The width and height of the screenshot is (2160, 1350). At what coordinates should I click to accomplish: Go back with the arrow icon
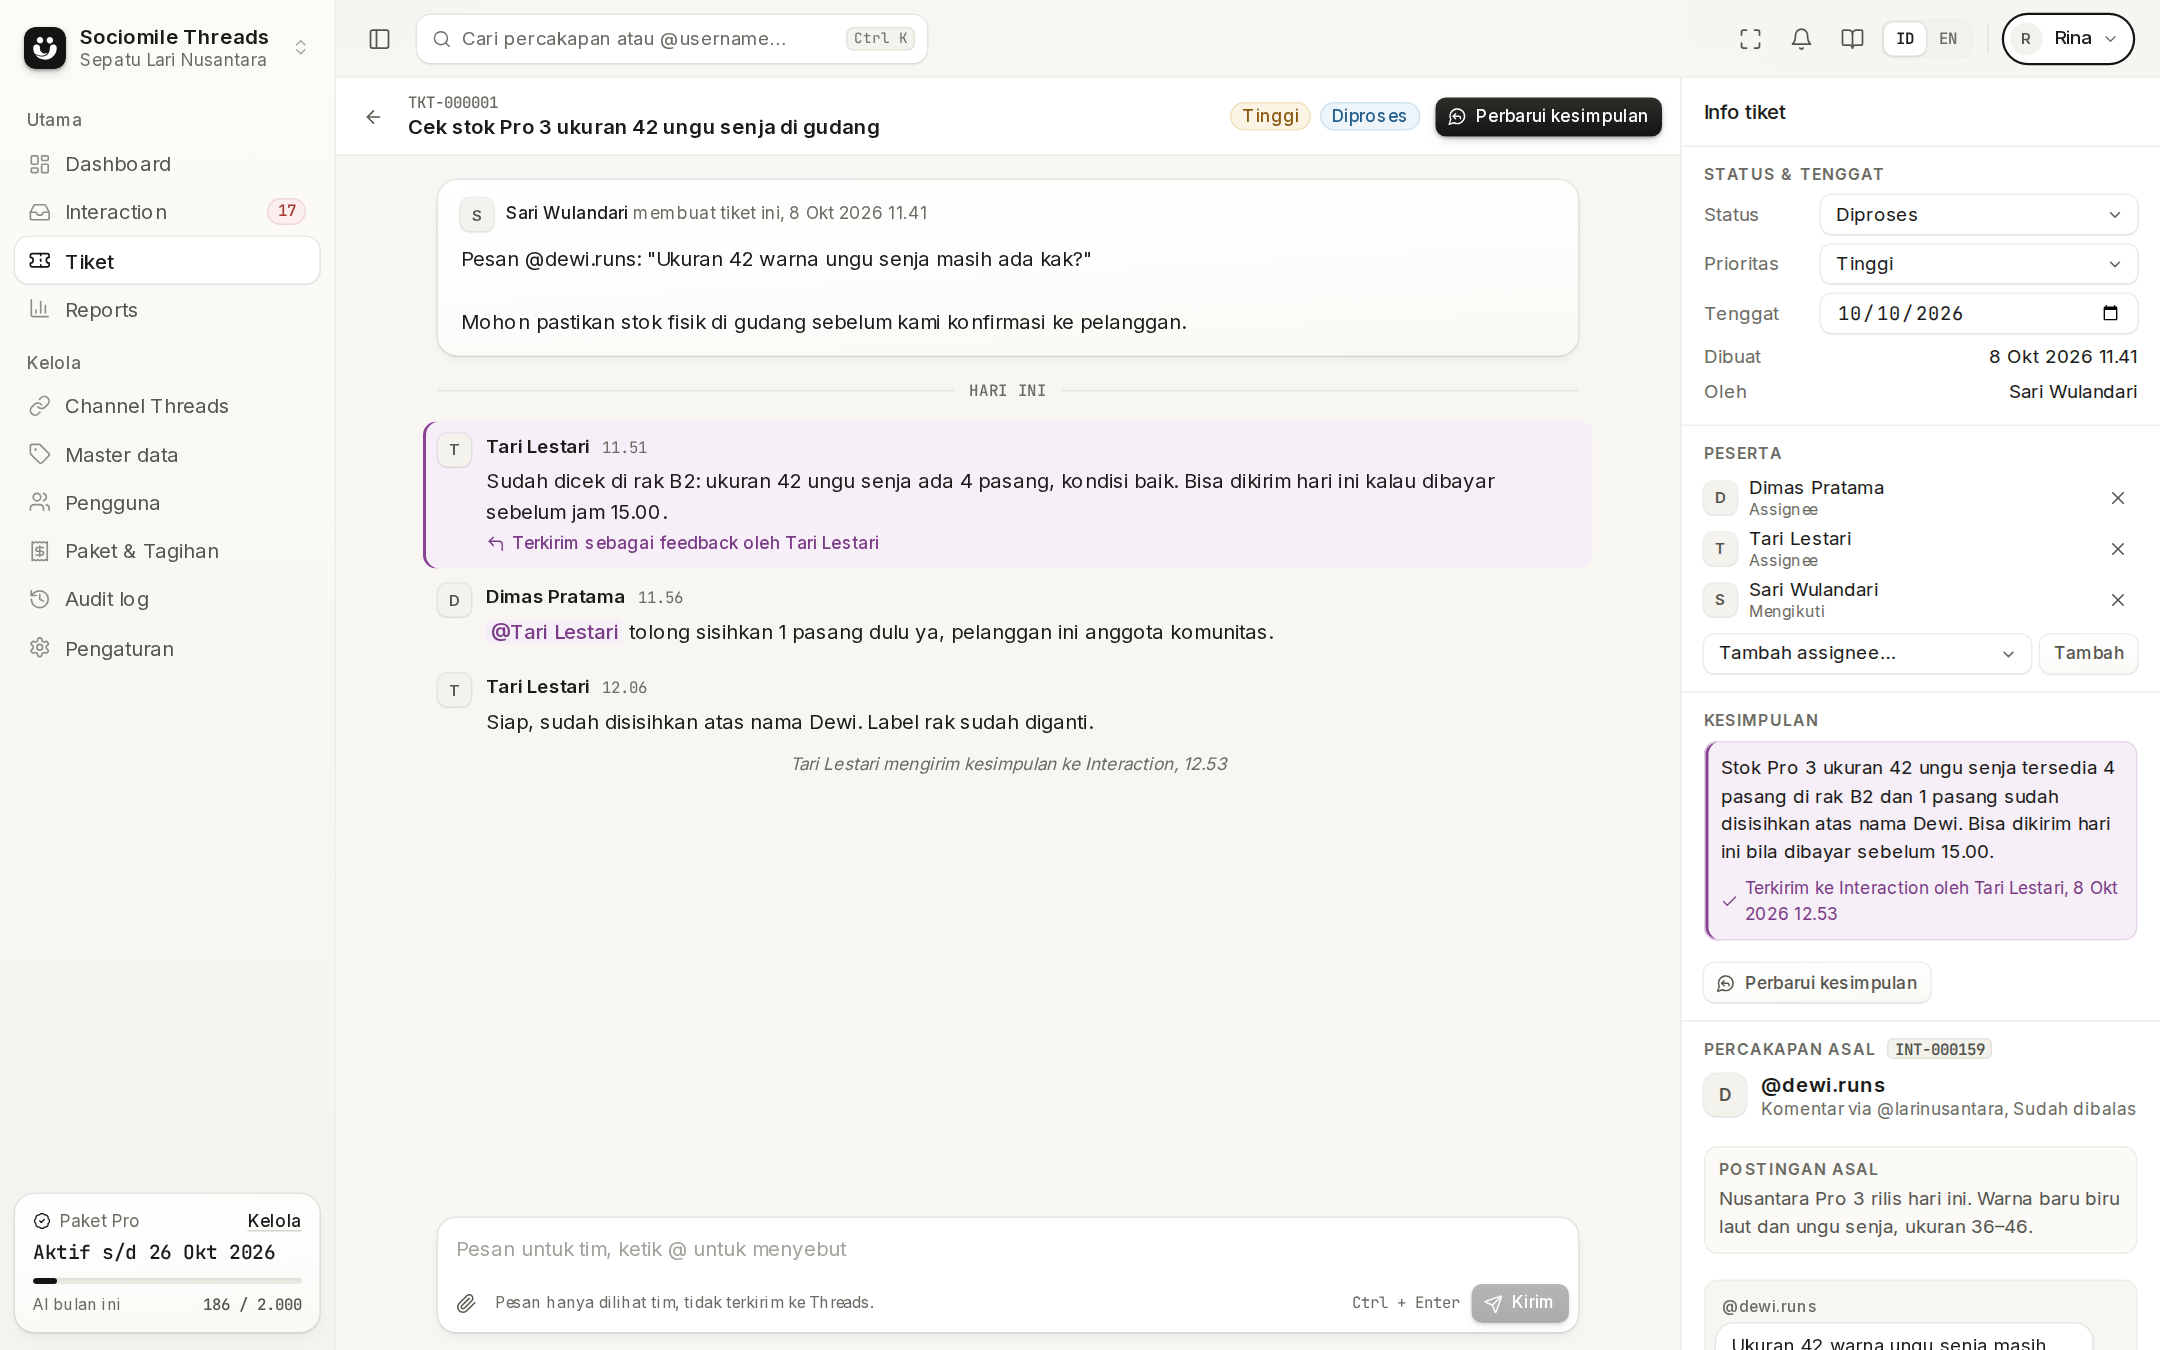click(373, 117)
